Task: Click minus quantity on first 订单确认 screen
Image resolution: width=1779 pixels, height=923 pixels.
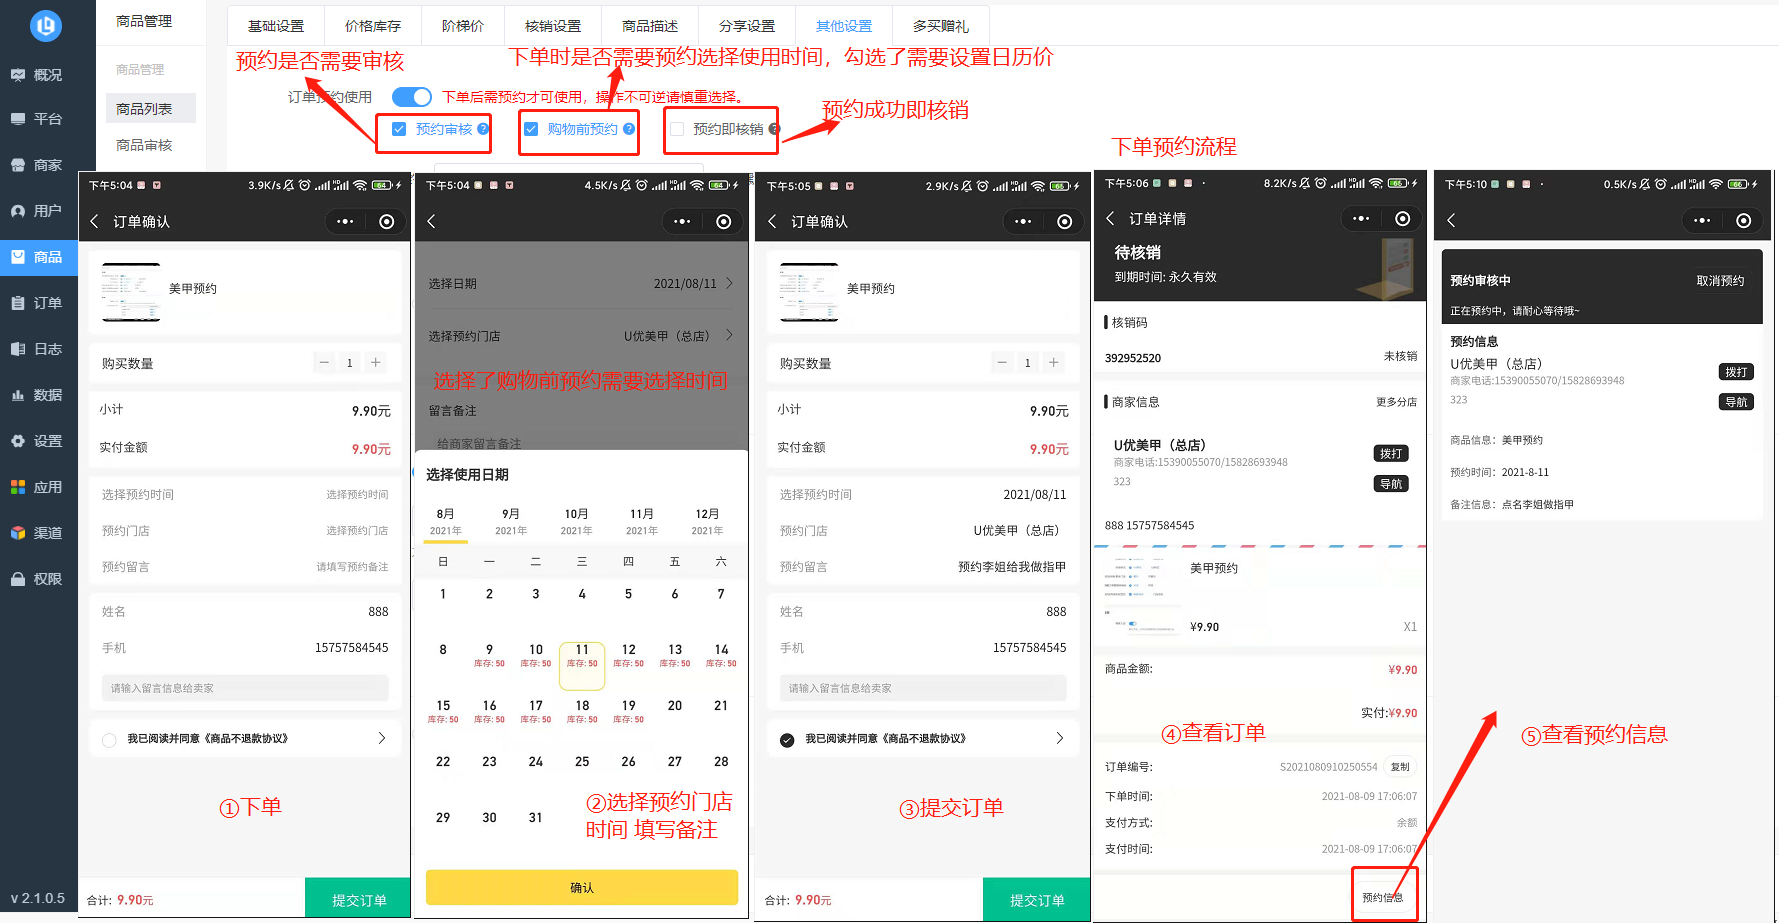Action: pos(324,362)
